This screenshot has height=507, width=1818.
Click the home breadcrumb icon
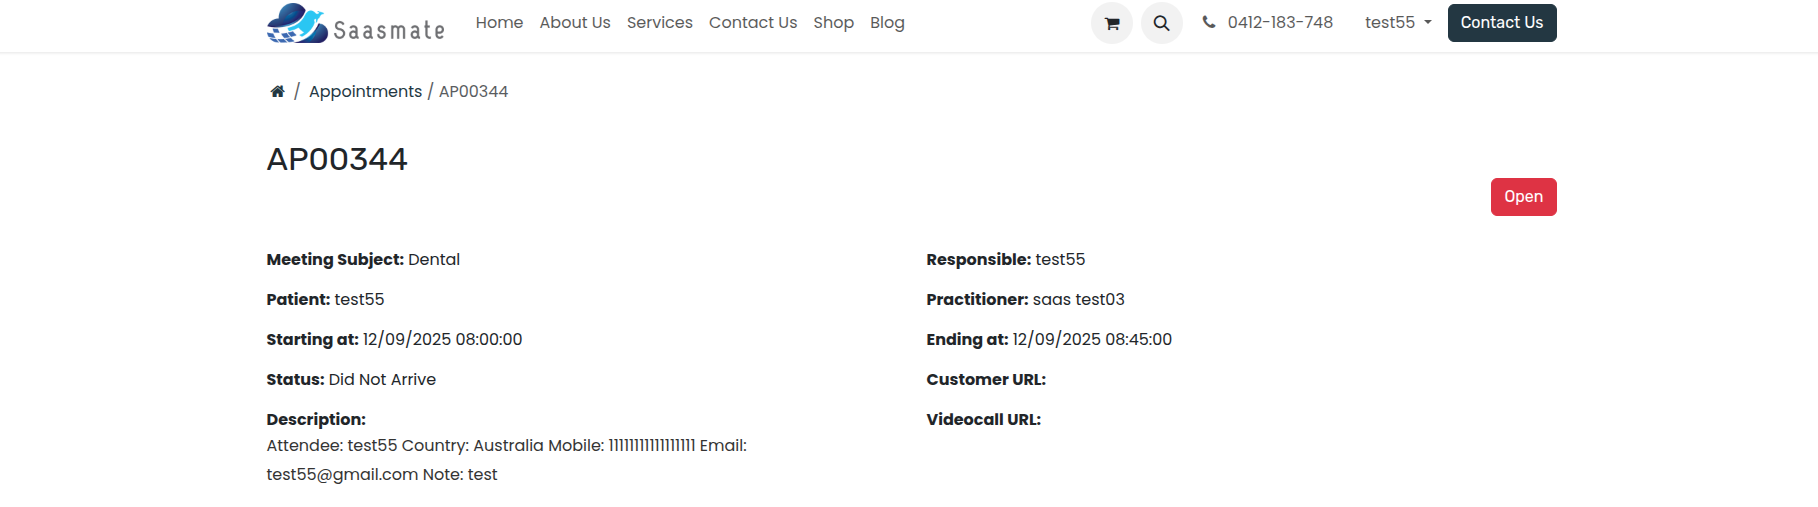pos(277,92)
